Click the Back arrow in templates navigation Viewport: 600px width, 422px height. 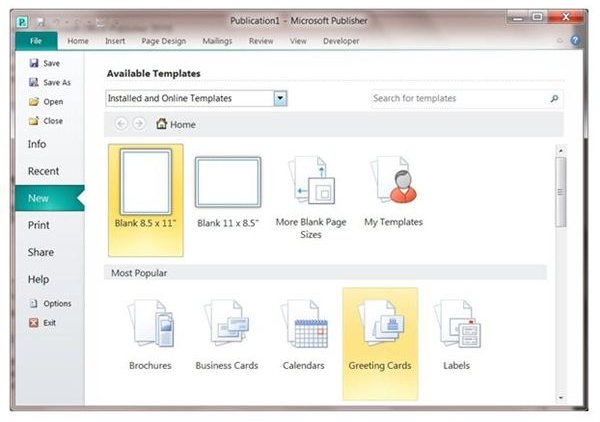[x=121, y=124]
